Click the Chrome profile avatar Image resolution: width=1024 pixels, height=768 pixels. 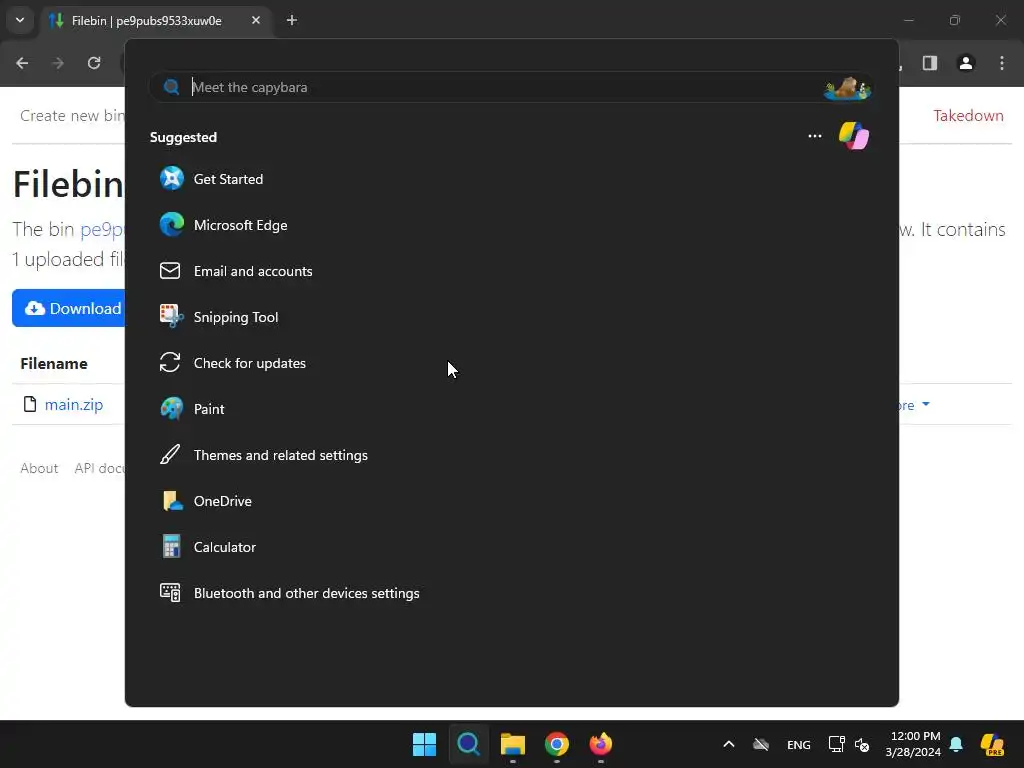pyautogui.click(x=966, y=63)
